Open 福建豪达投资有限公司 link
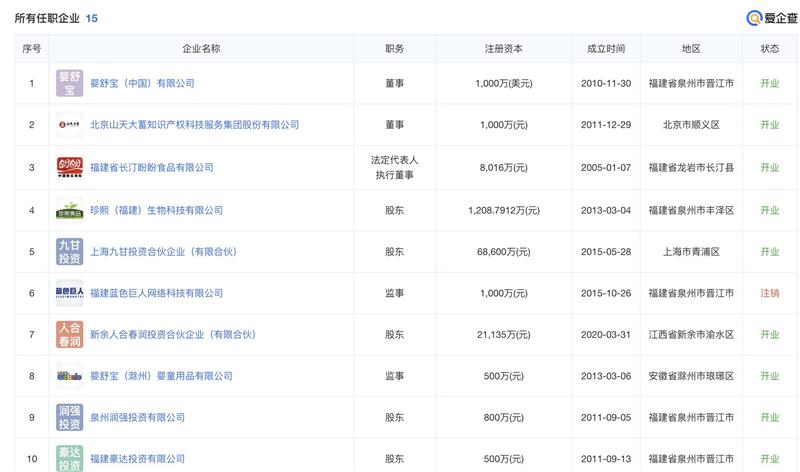800x472 pixels. click(x=137, y=458)
